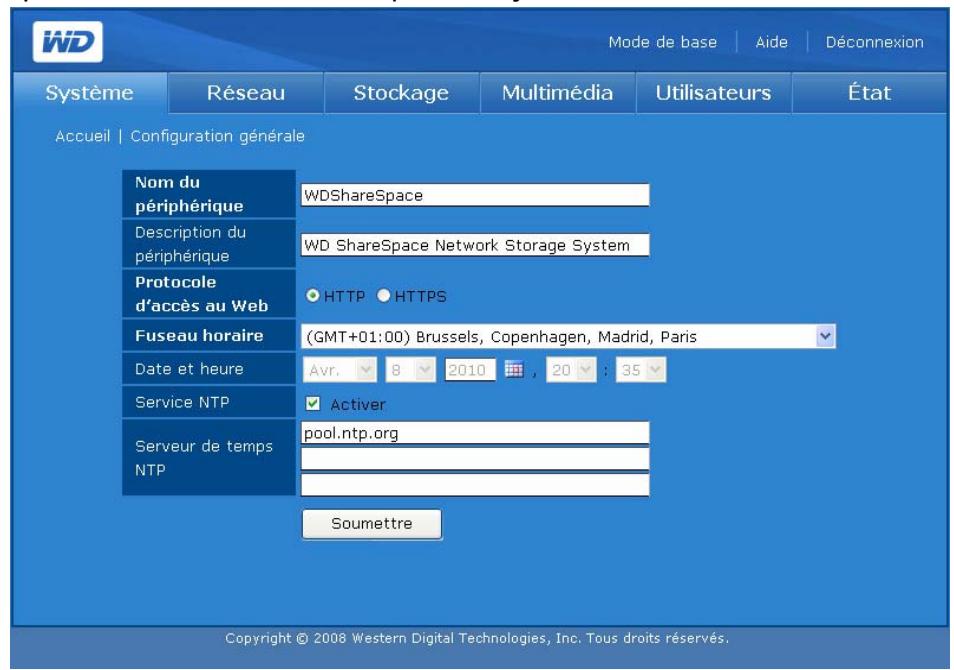The height and width of the screenshot is (670, 954).
Task: Click the Soumettre button
Action: [x=372, y=524]
